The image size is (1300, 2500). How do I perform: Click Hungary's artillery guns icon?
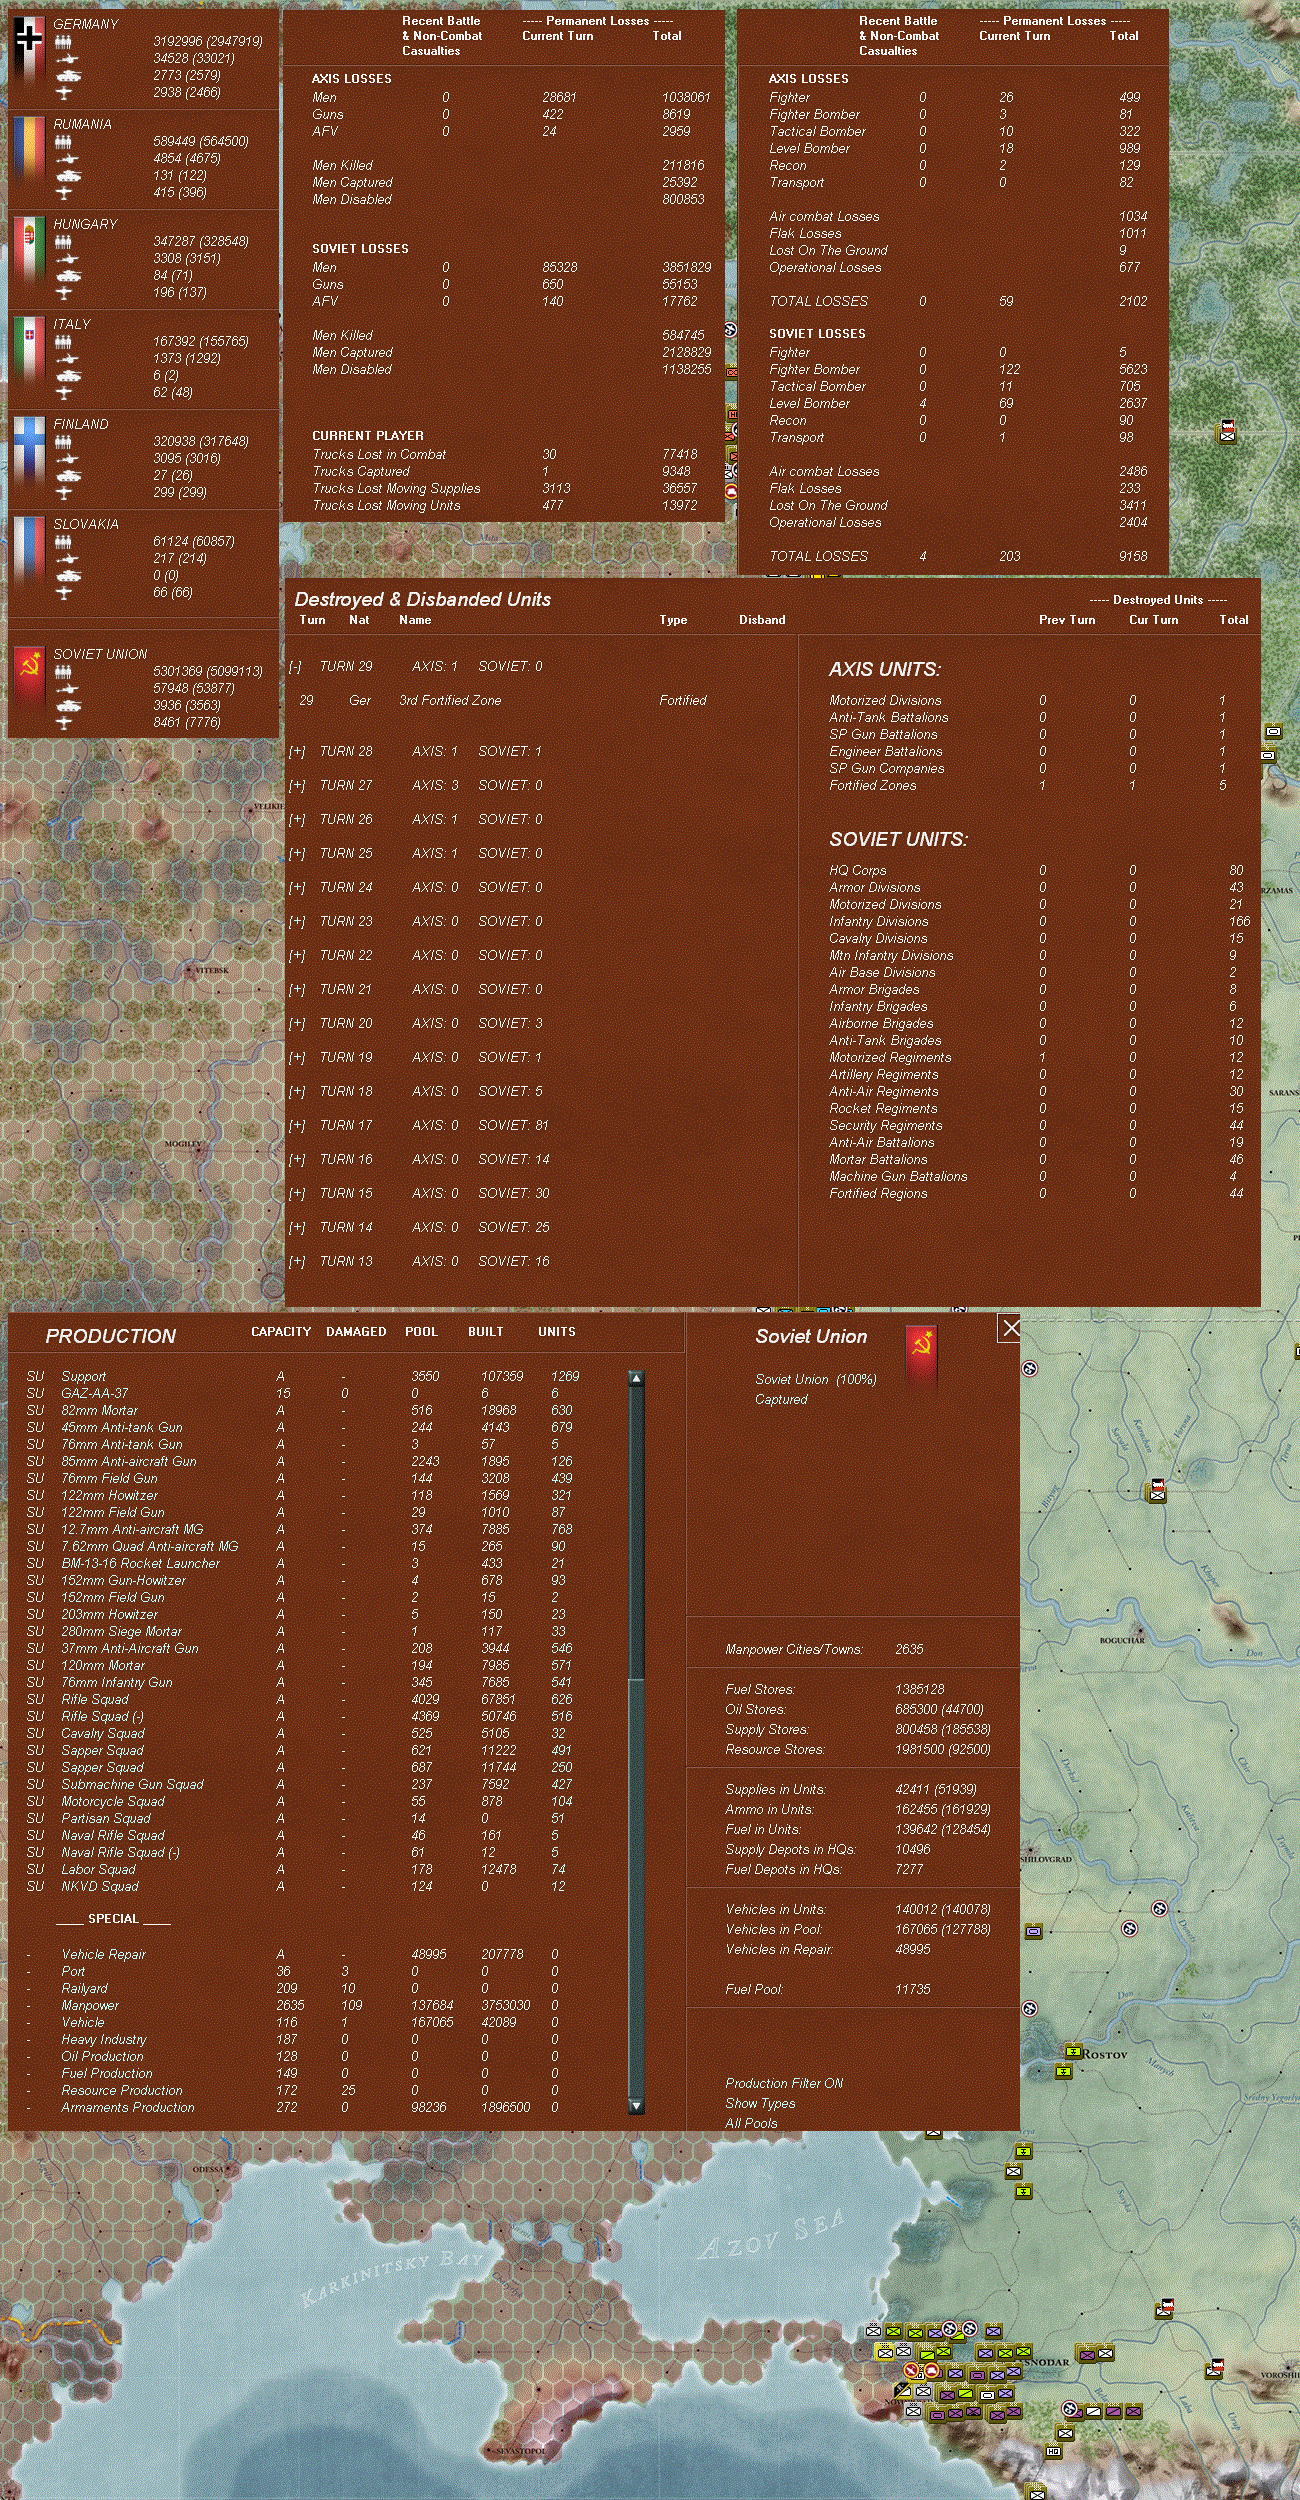pos(66,259)
